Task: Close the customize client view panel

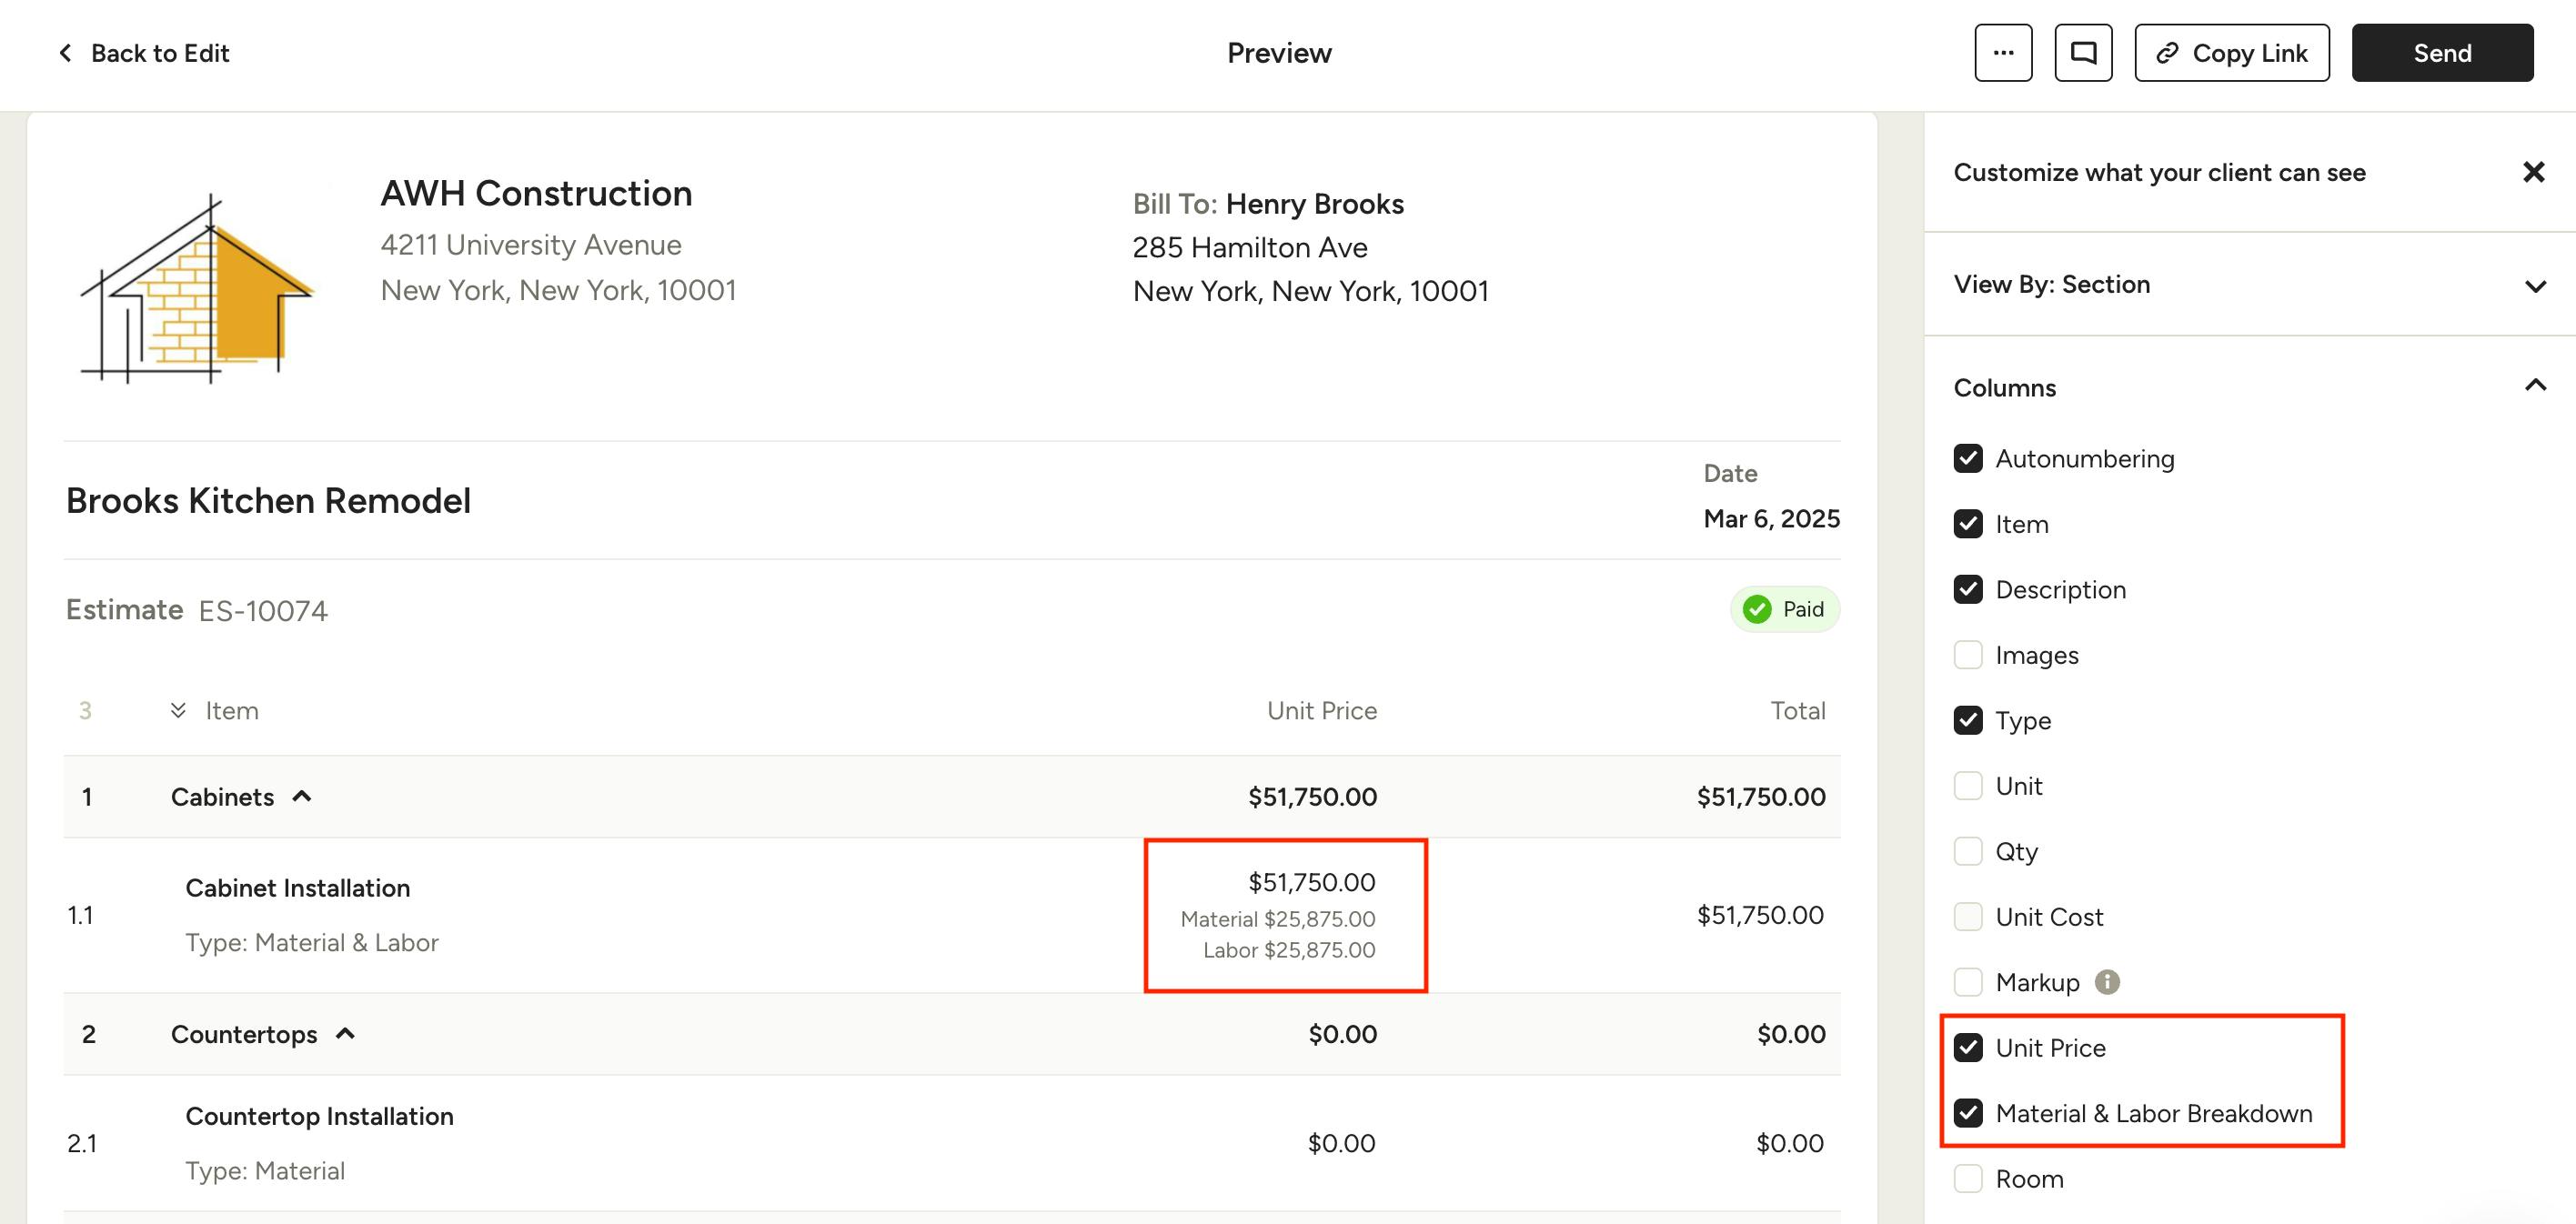Action: pos(2533,172)
